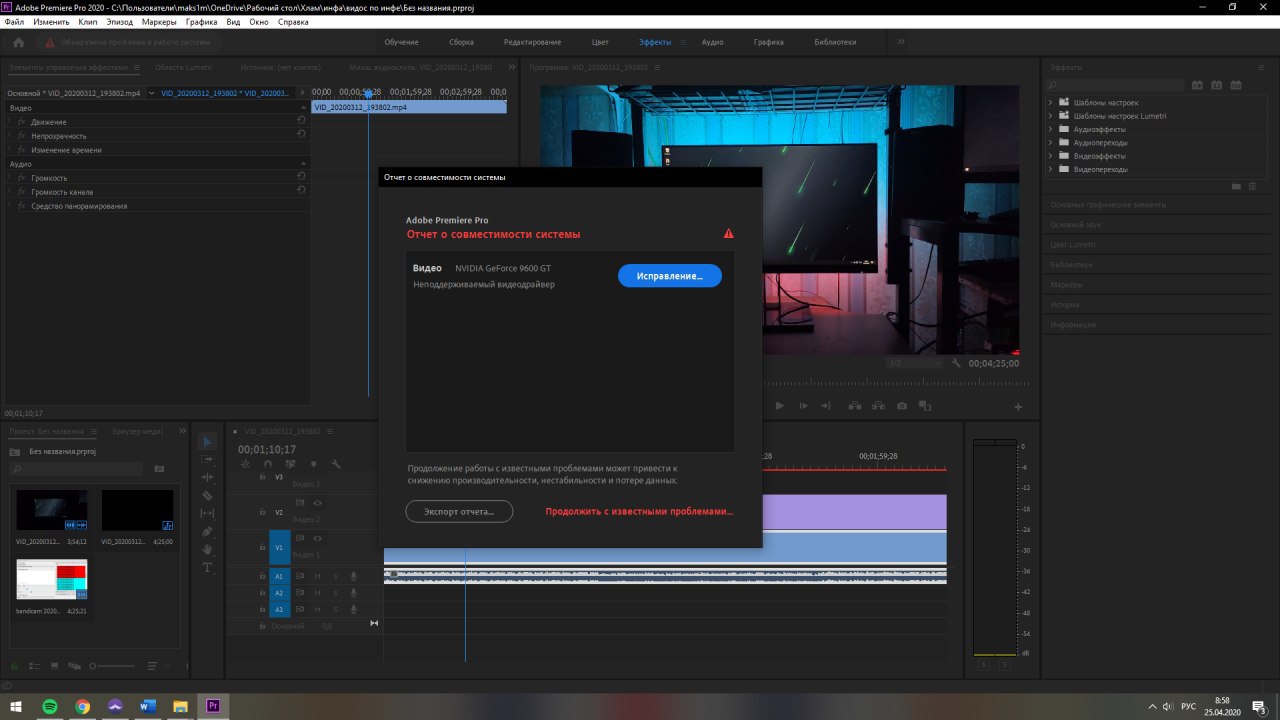The image size is (1280, 720).
Task: Expand Шаблоны настроек Lumetri folder
Action: pyautogui.click(x=1050, y=116)
